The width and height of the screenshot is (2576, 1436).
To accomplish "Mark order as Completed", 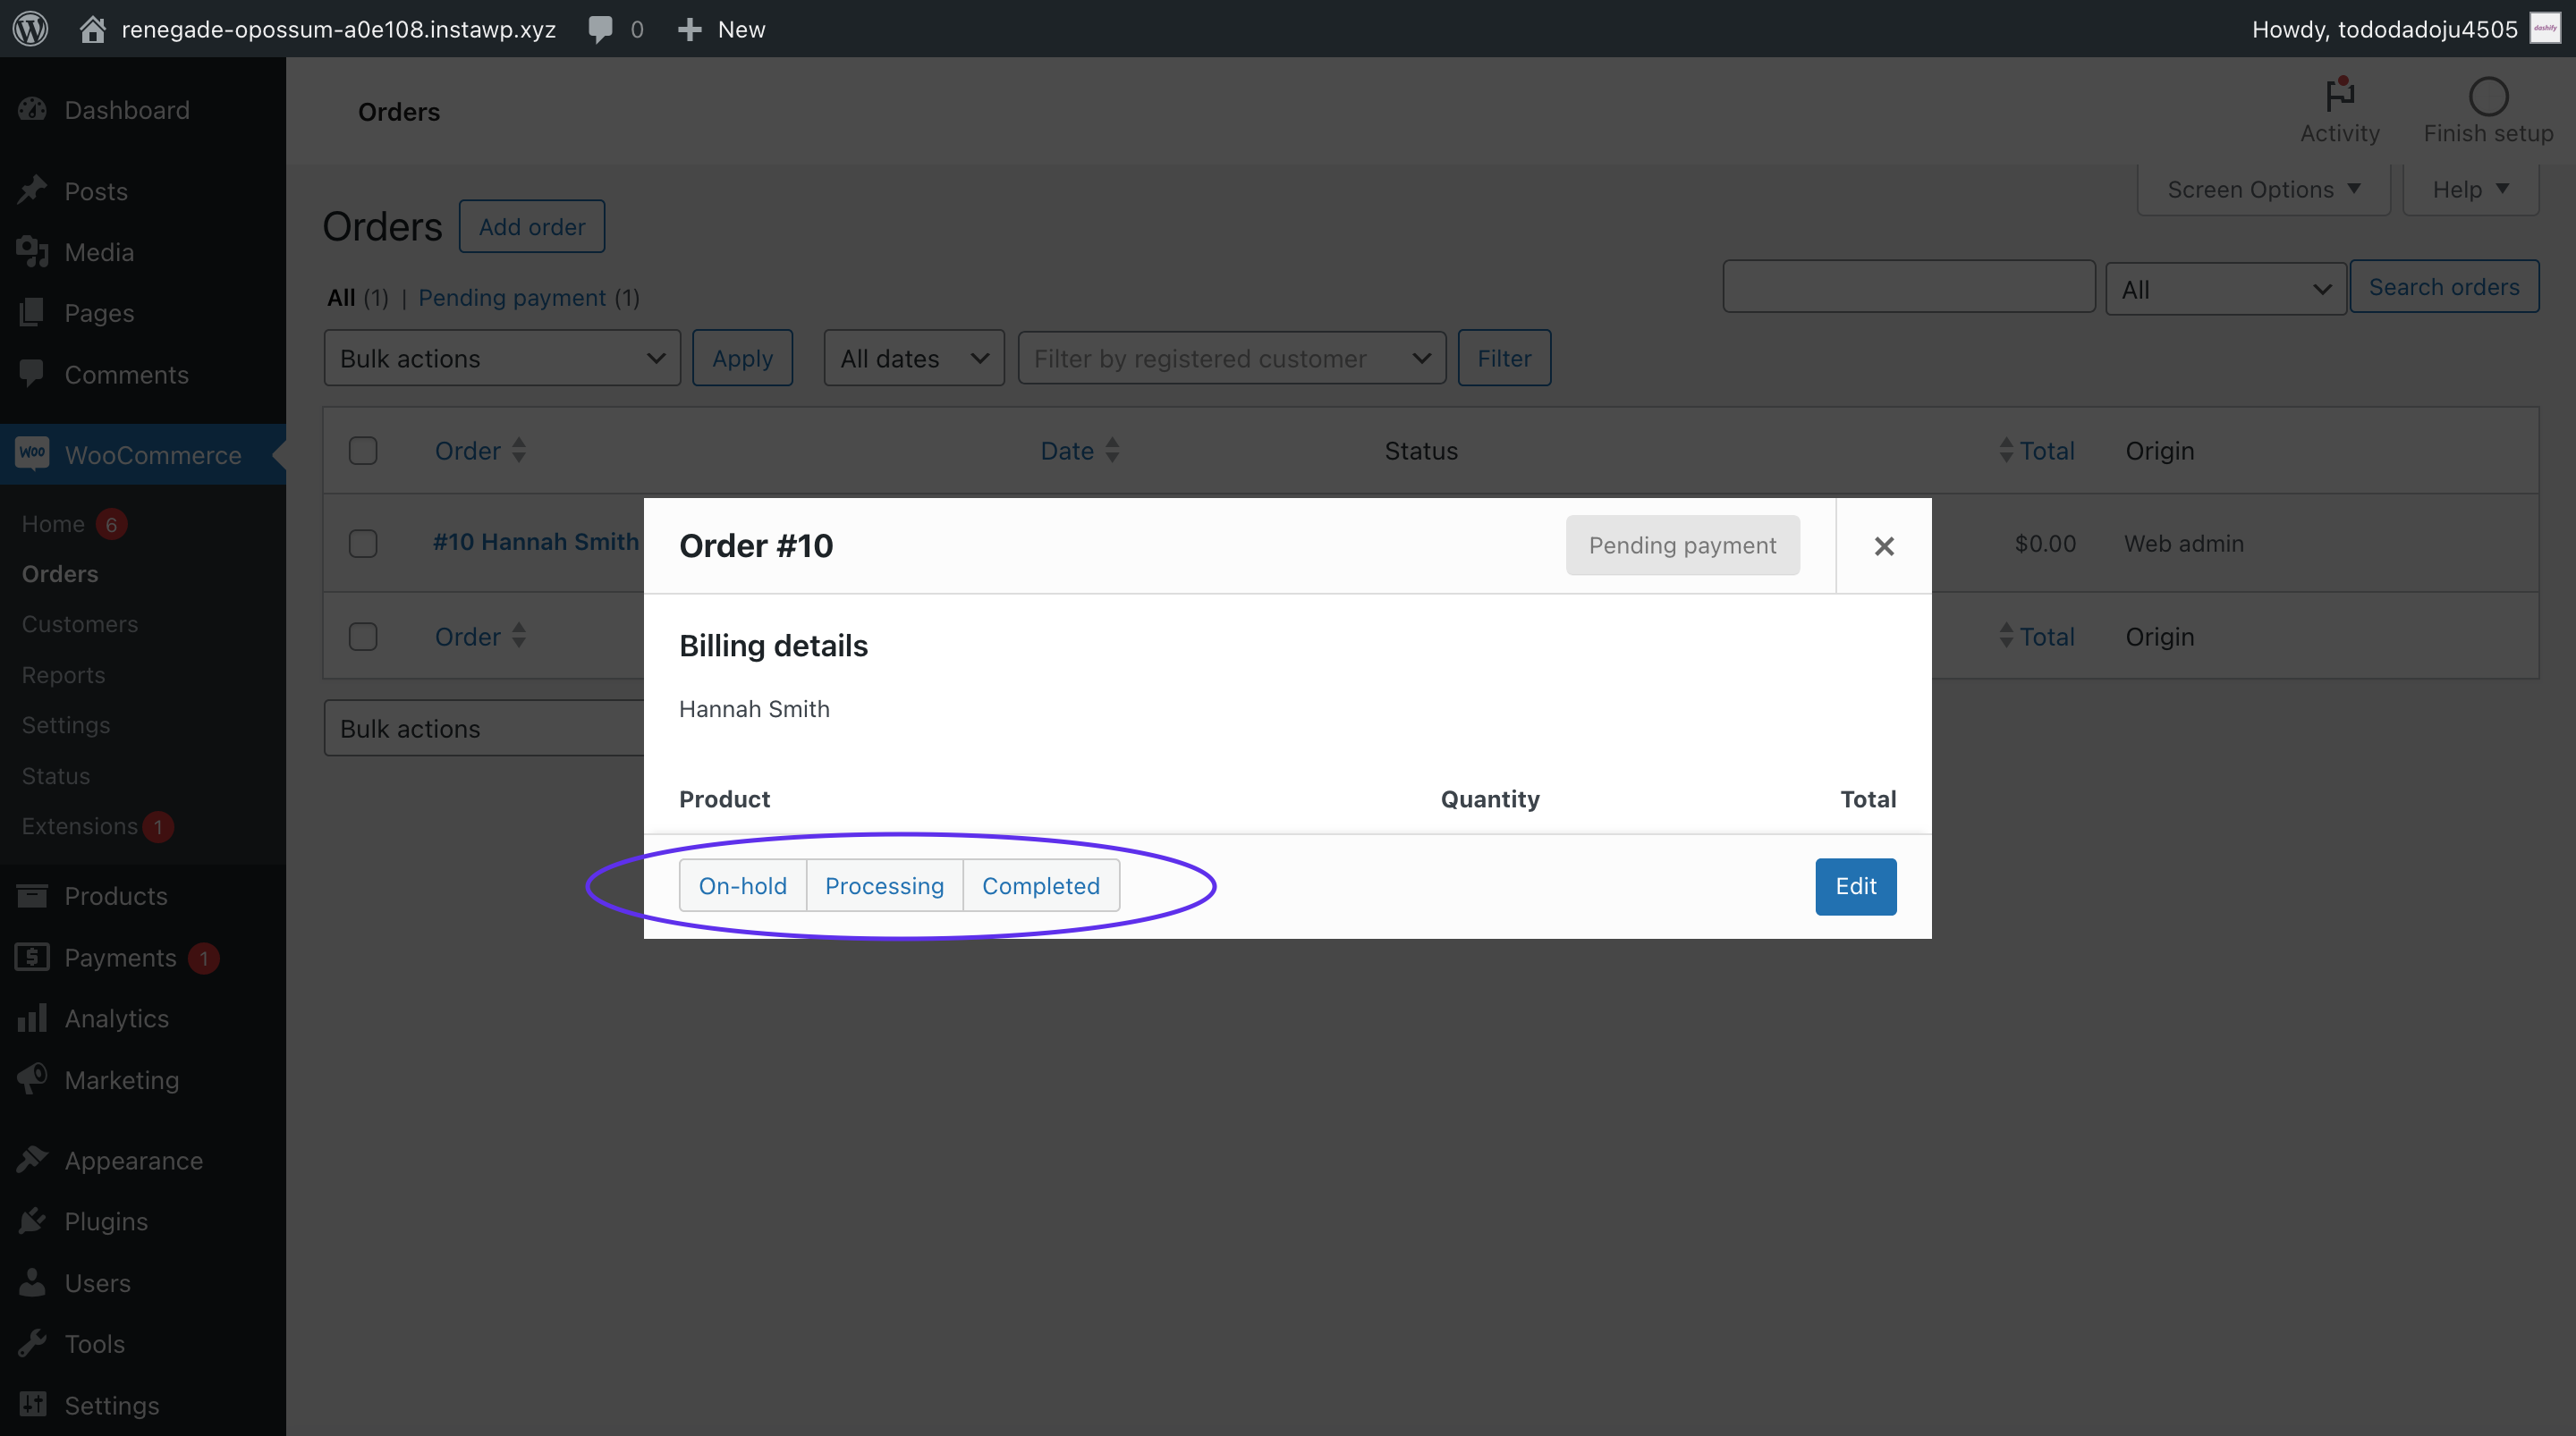I will click(x=1040, y=885).
